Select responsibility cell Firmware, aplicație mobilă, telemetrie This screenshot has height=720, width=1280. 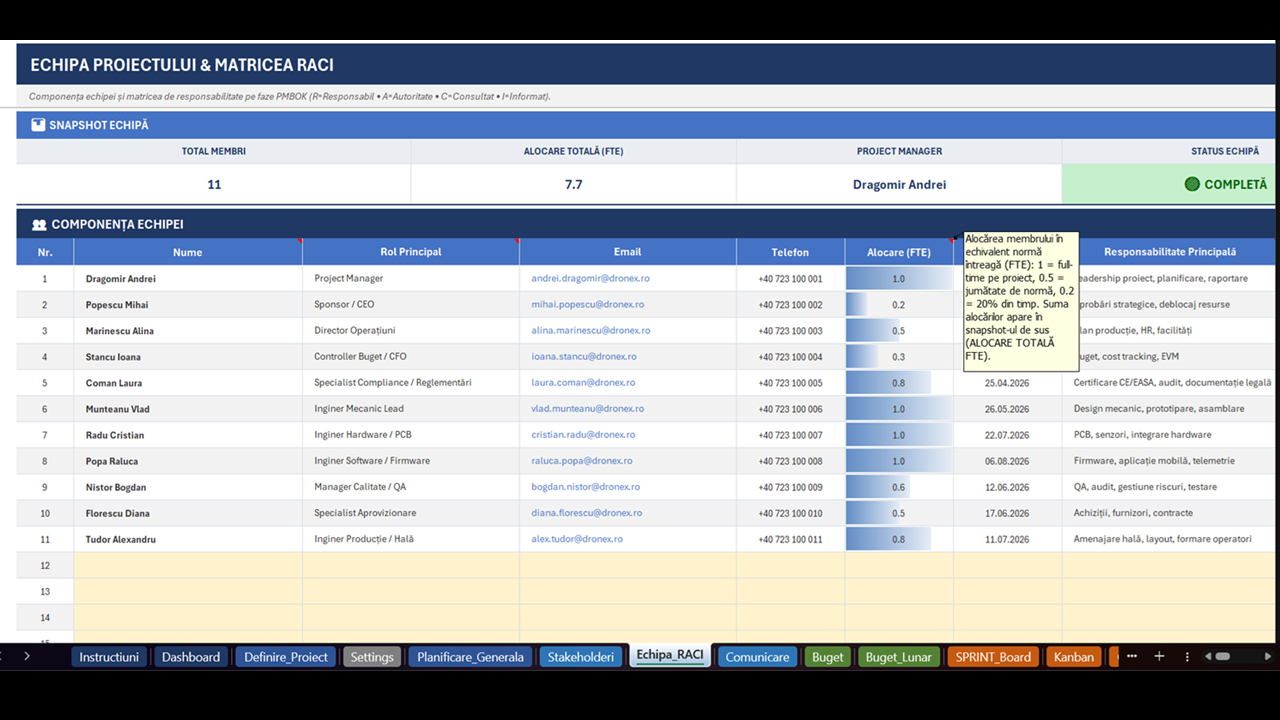[1169, 461]
